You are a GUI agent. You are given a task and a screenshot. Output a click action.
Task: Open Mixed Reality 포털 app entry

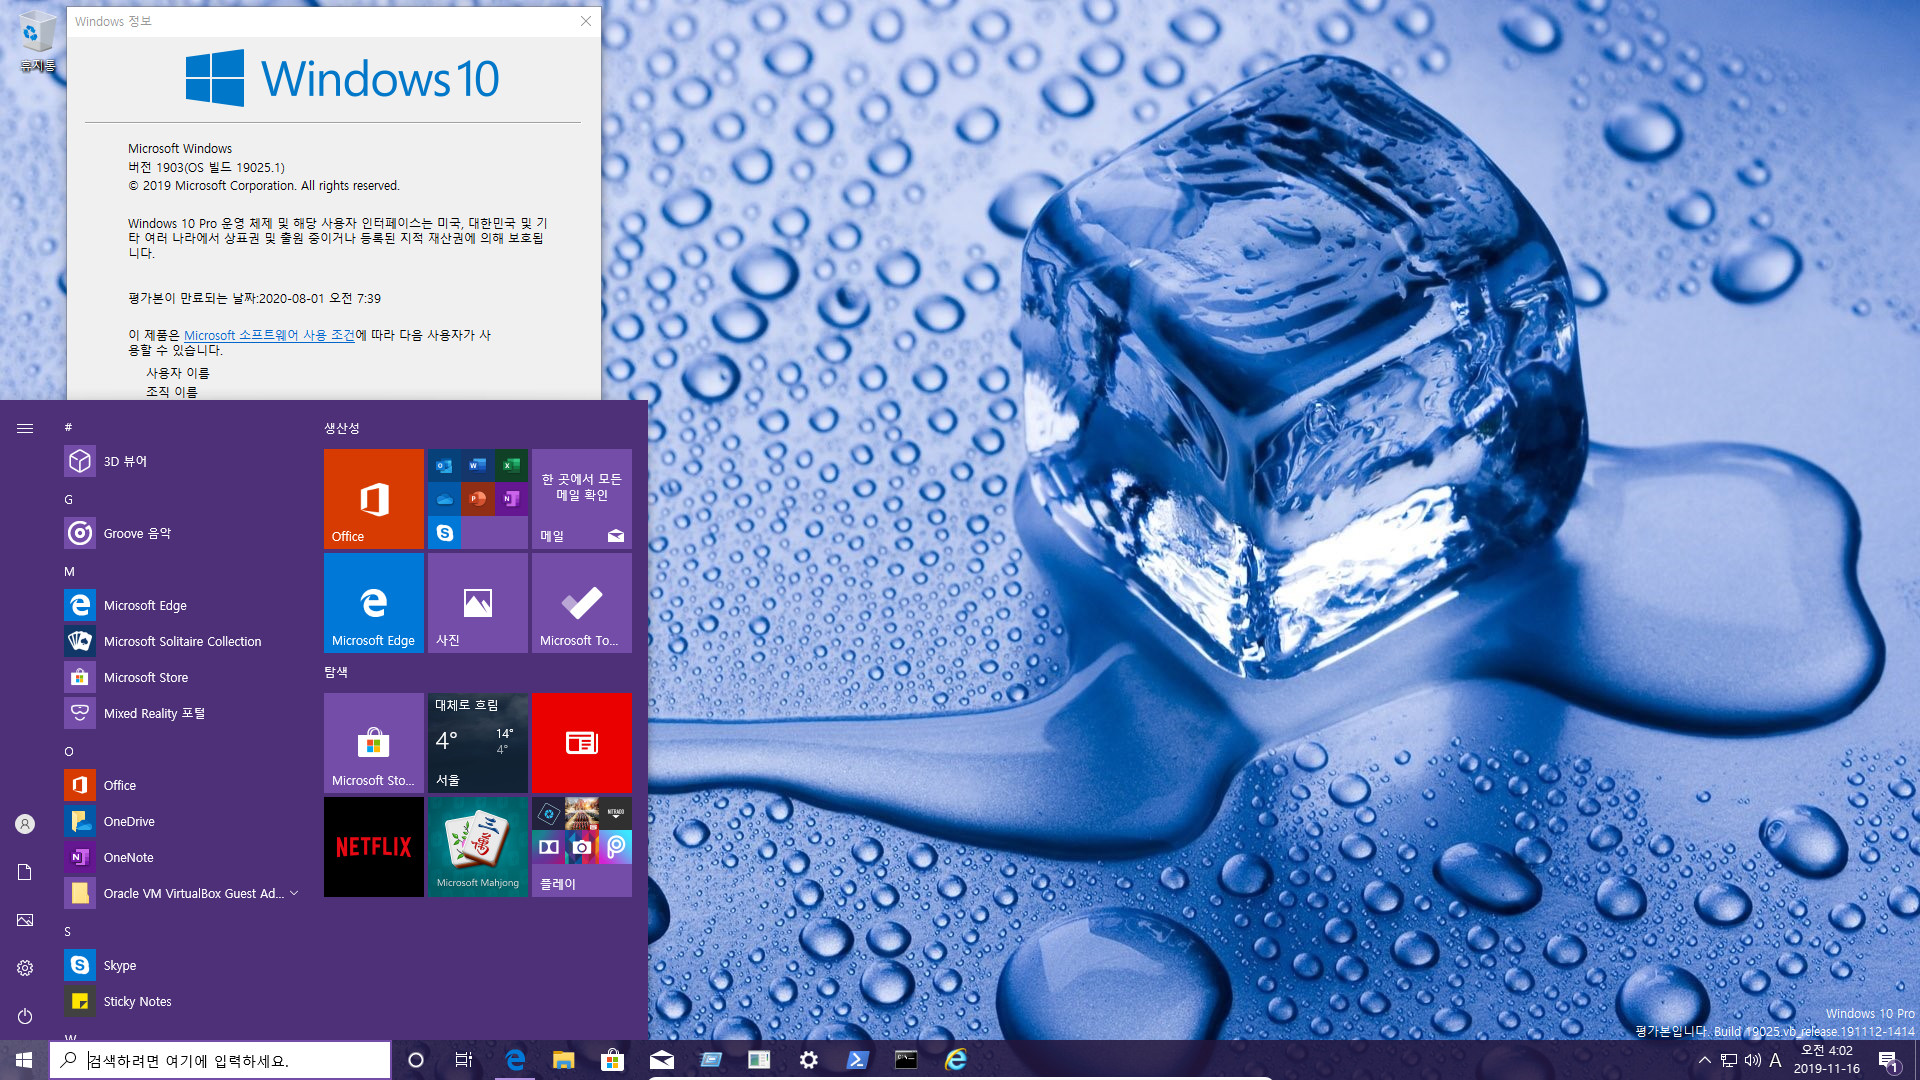tap(182, 713)
